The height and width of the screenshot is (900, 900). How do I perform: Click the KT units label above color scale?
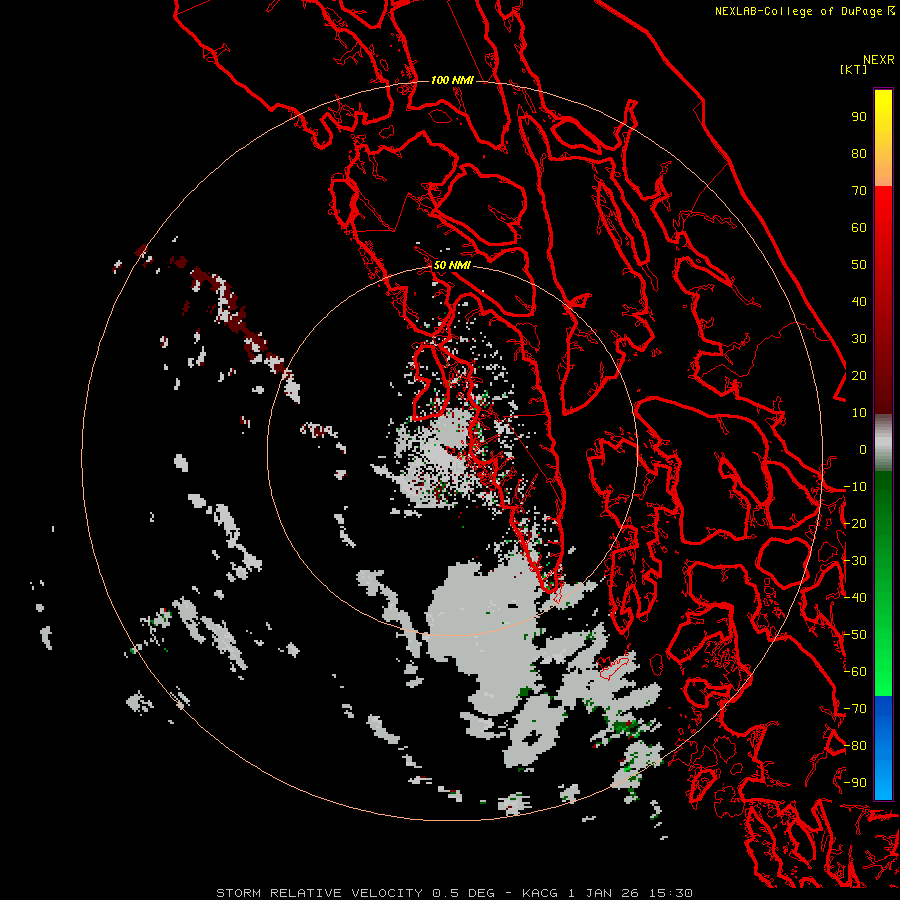click(853, 69)
